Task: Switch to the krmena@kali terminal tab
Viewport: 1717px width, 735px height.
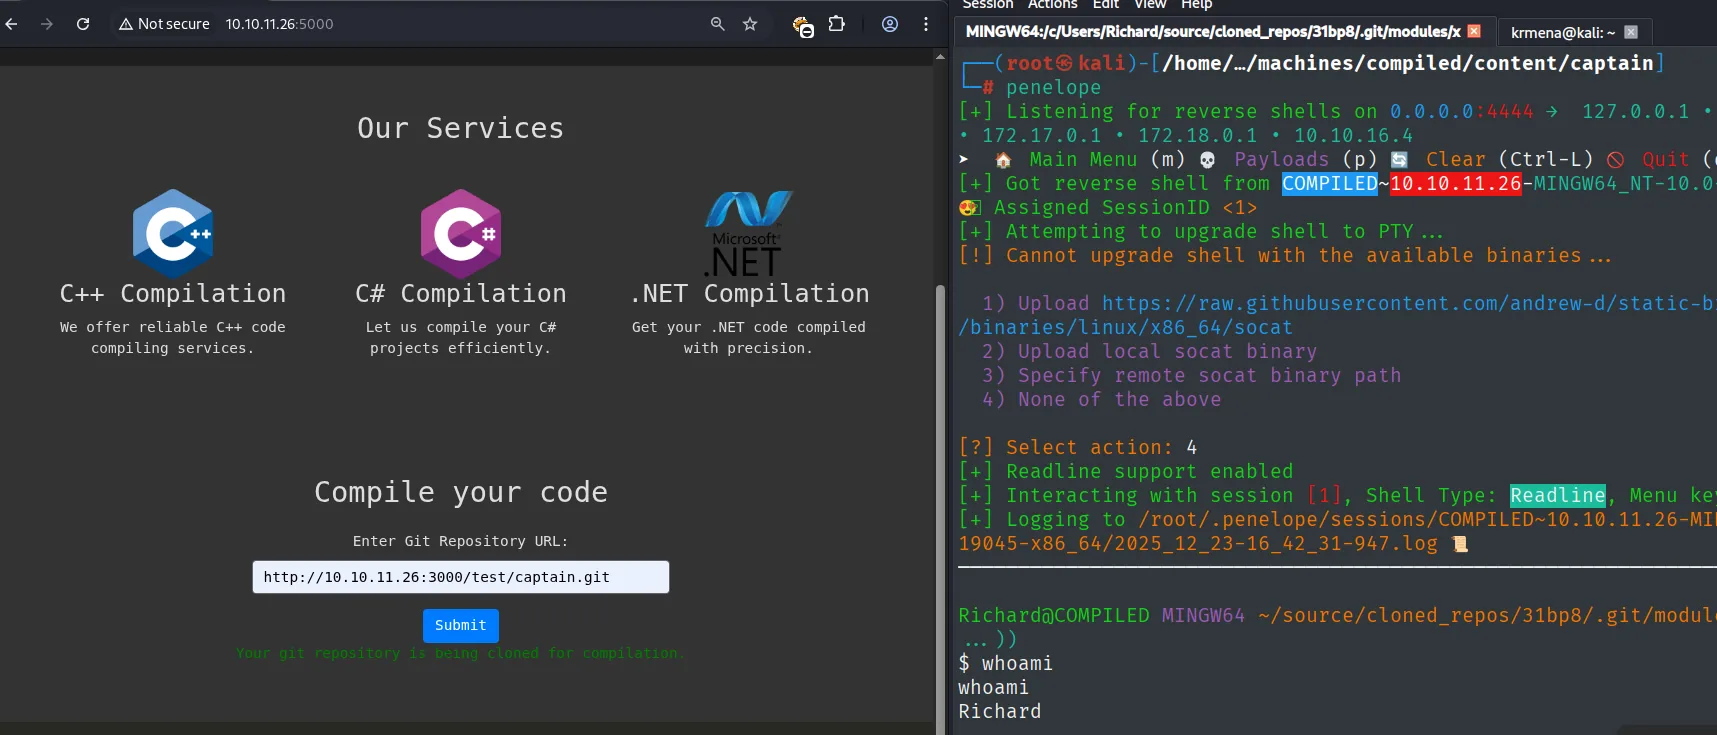Action: 1562,32
